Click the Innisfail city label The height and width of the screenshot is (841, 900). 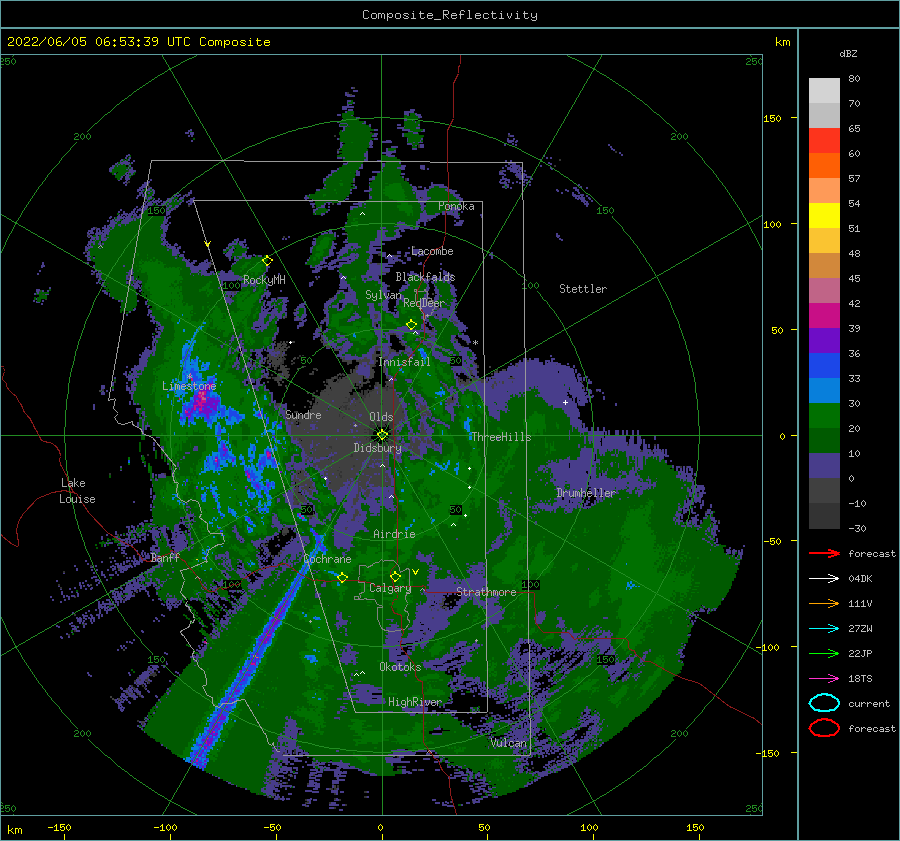tap(404, 362)
